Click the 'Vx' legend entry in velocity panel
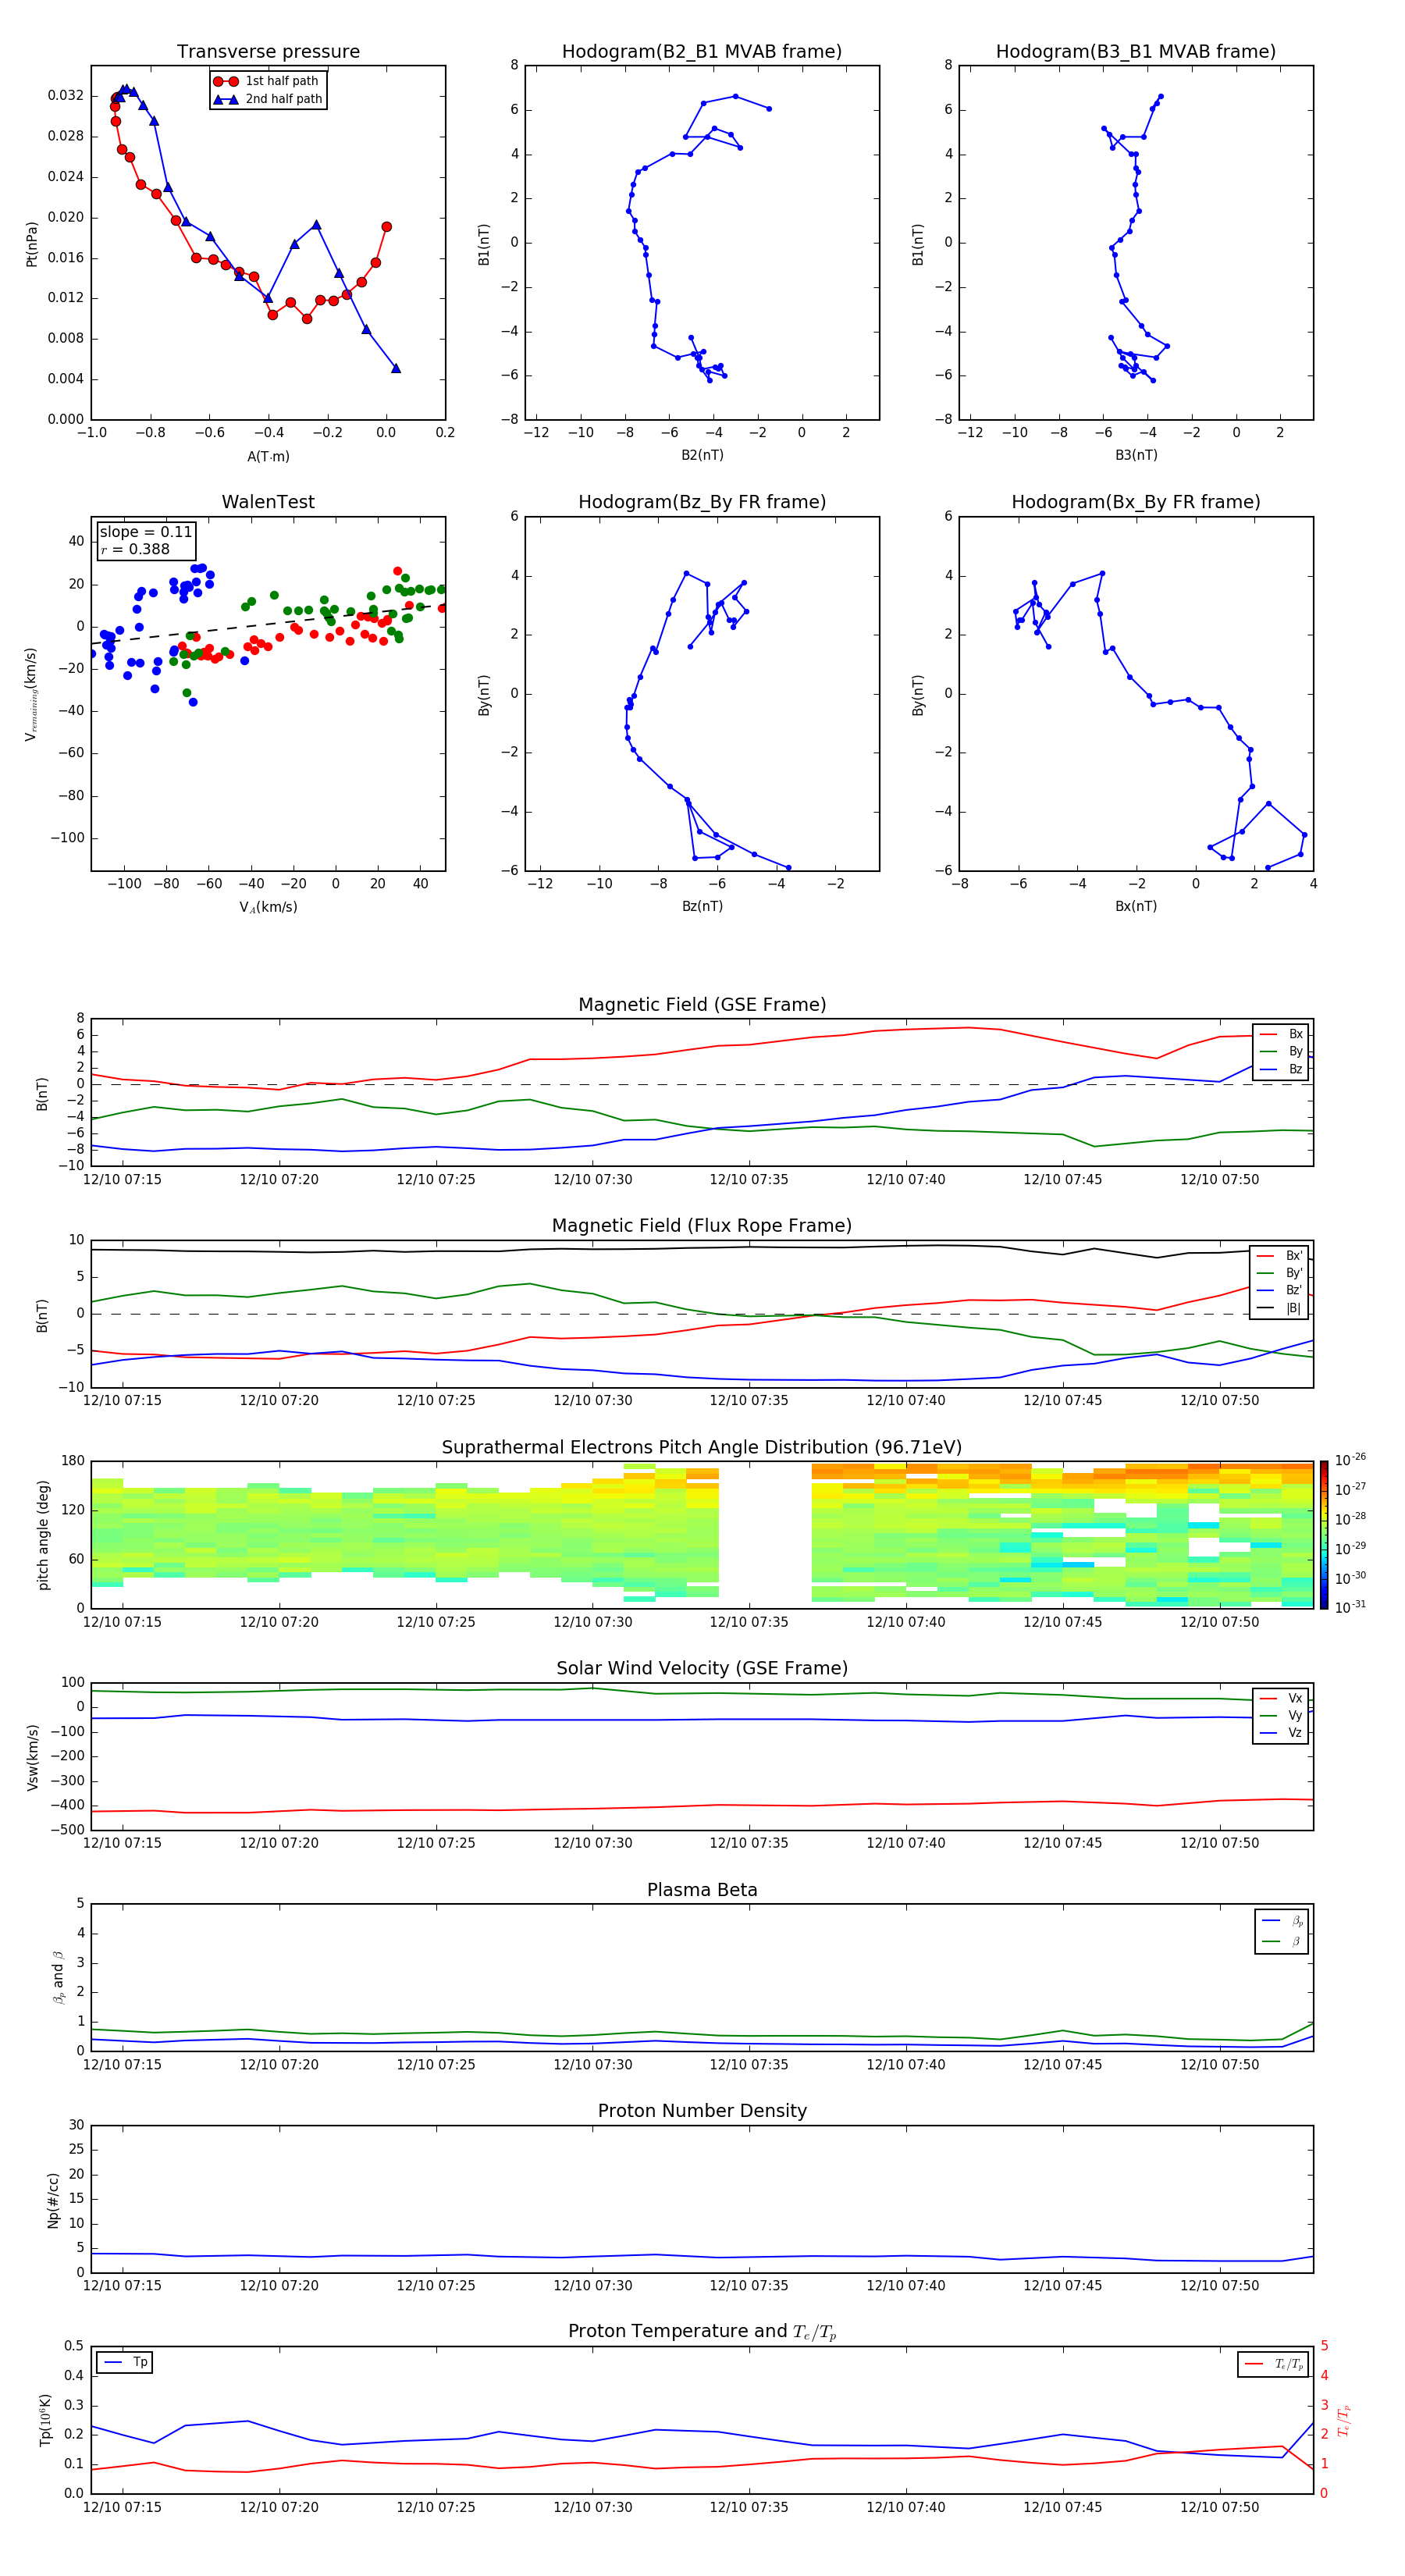This screenshot has height=2576, width=1405. point(1281,1698)
